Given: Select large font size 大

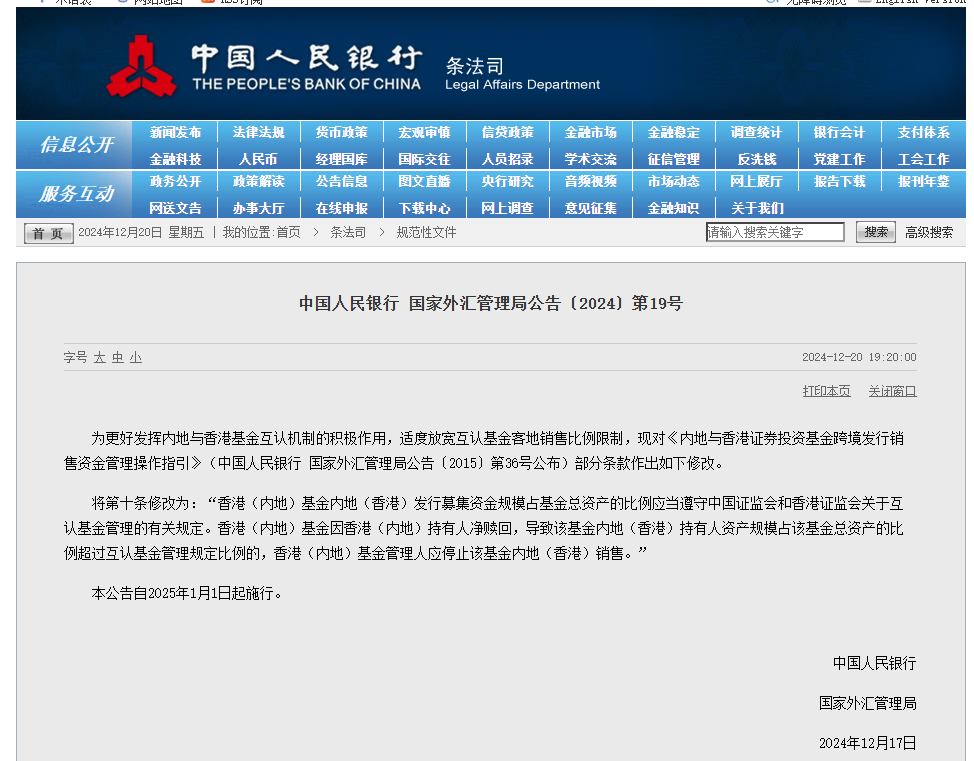Looking at the screenshot, I should coord(99,357).
